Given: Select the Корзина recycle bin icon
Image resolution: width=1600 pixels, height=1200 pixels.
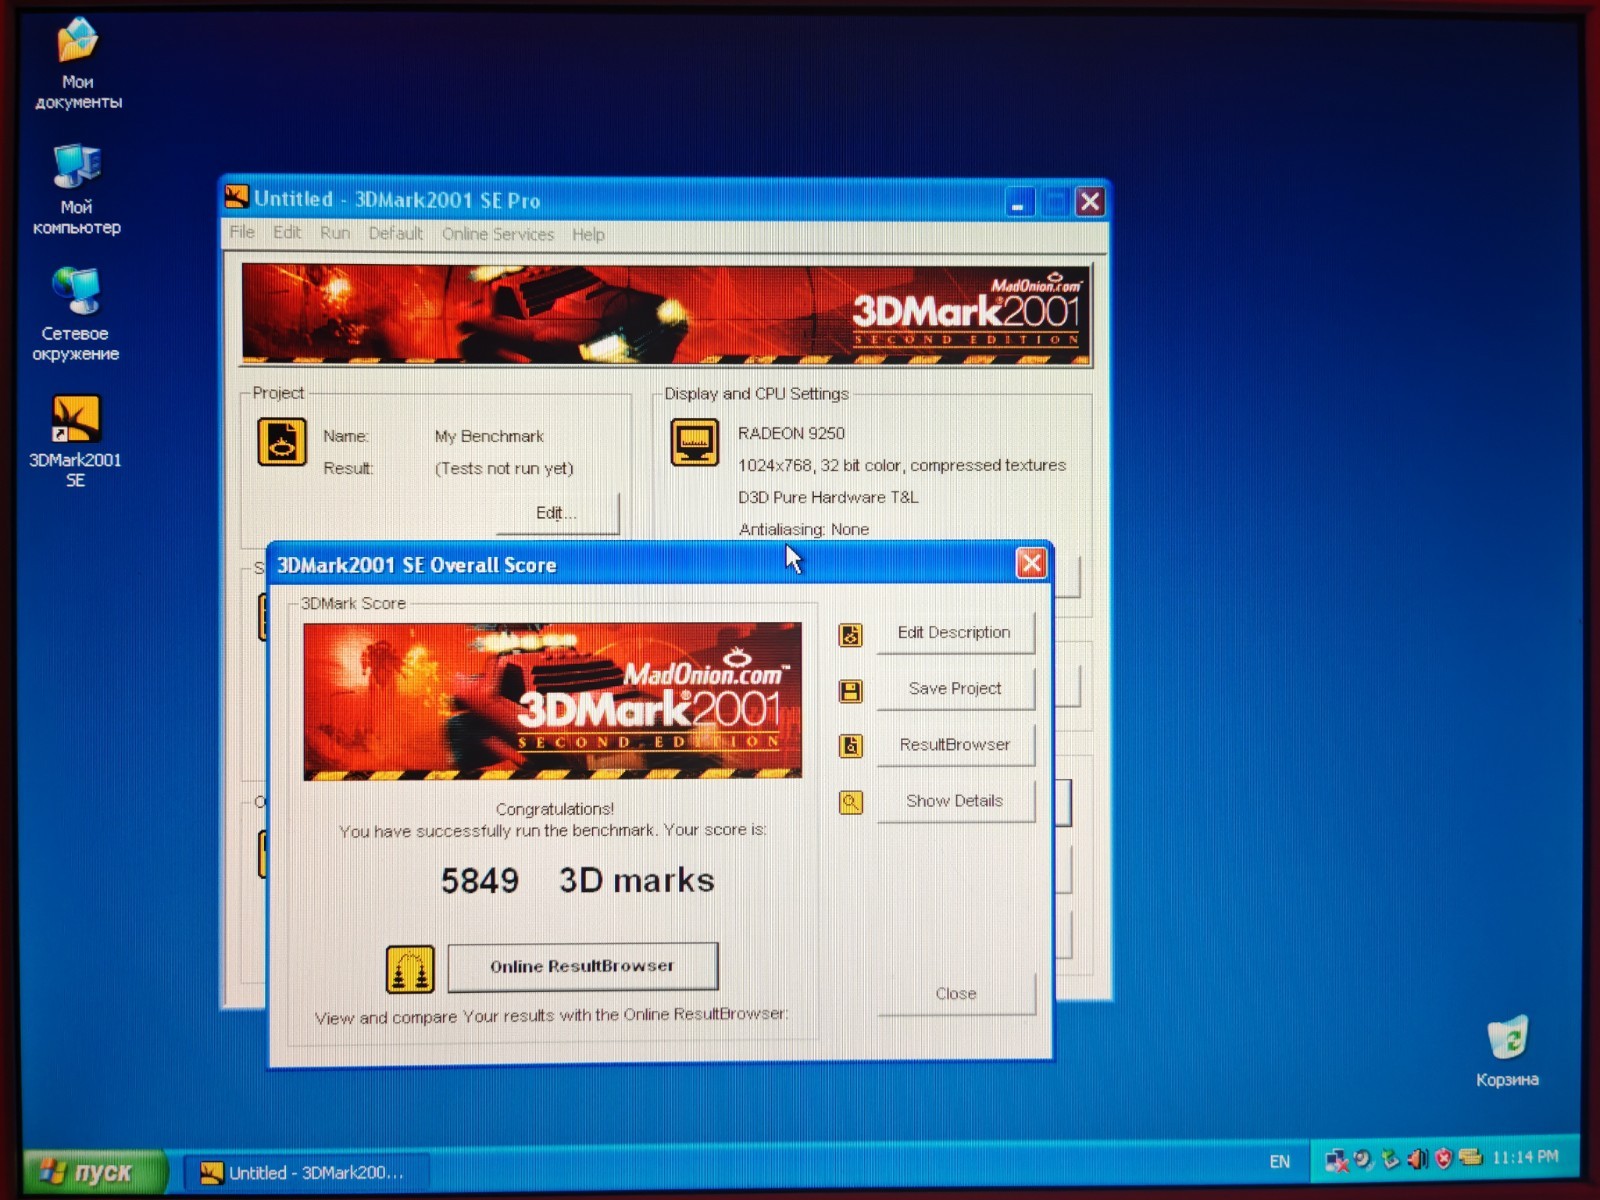Looking at the screenshot, I should click(1507, 1050).
